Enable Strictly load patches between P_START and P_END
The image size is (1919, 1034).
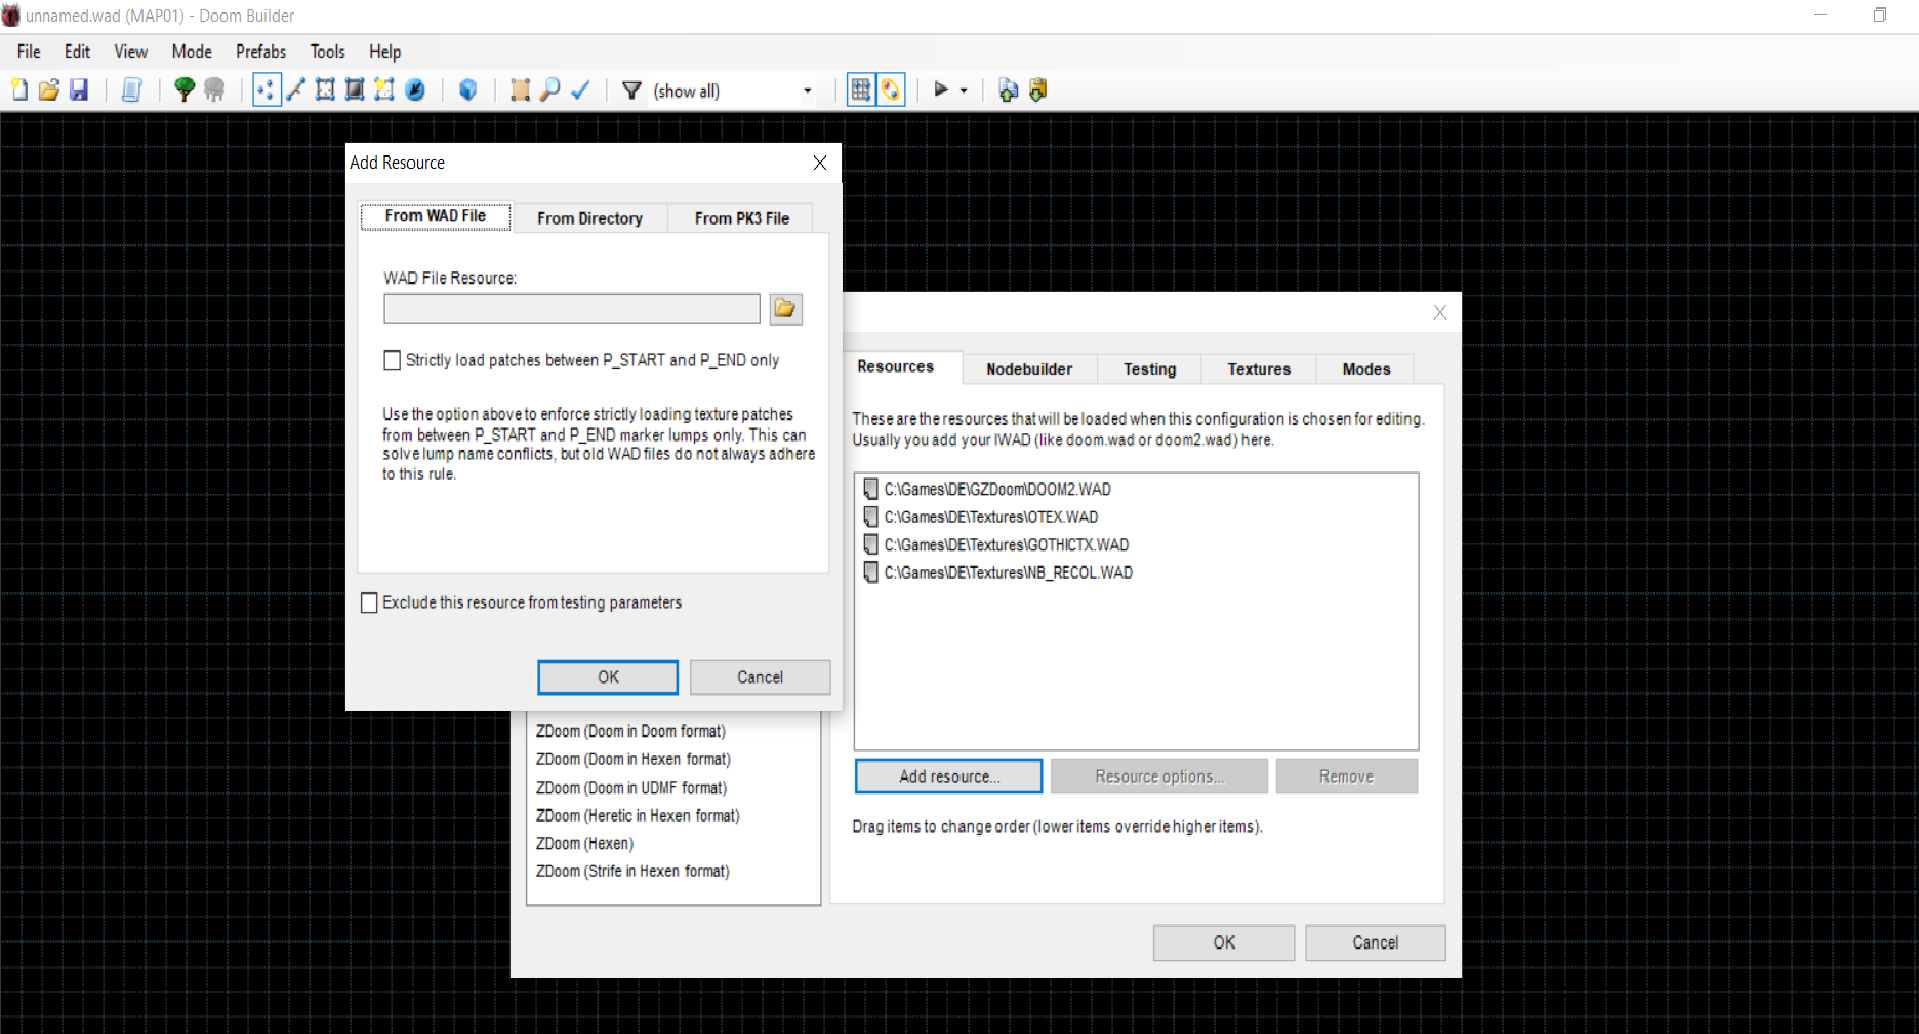[x=392, y=360]
